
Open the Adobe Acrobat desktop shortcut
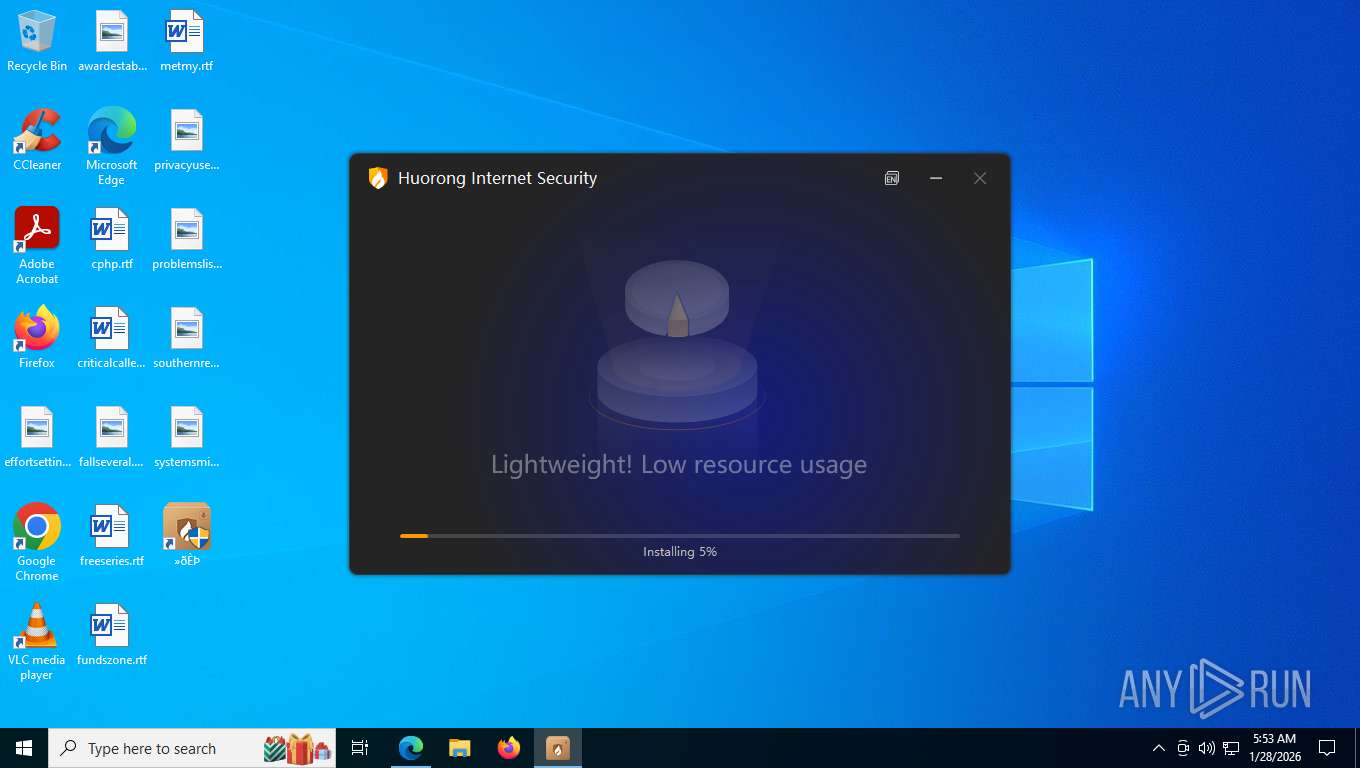pyautogui.click(x=37, y=246)
